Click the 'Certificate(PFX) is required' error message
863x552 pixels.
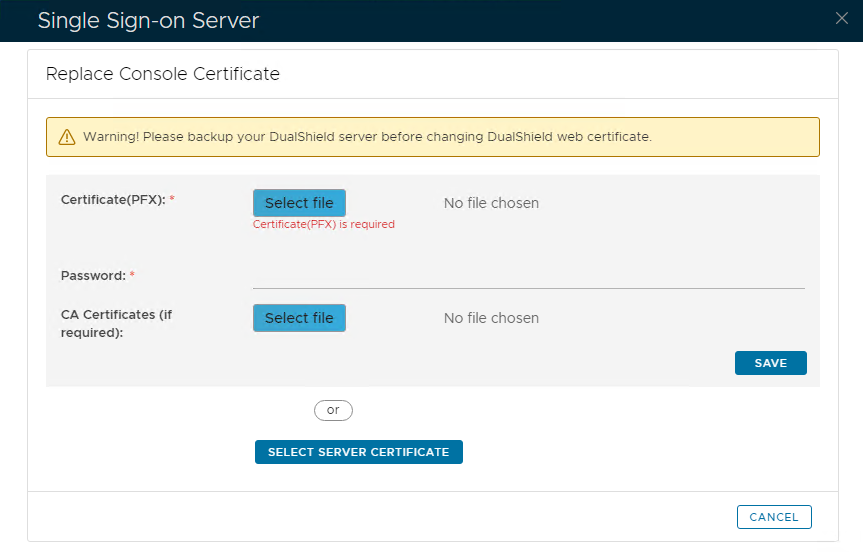(x=323, y=225)
